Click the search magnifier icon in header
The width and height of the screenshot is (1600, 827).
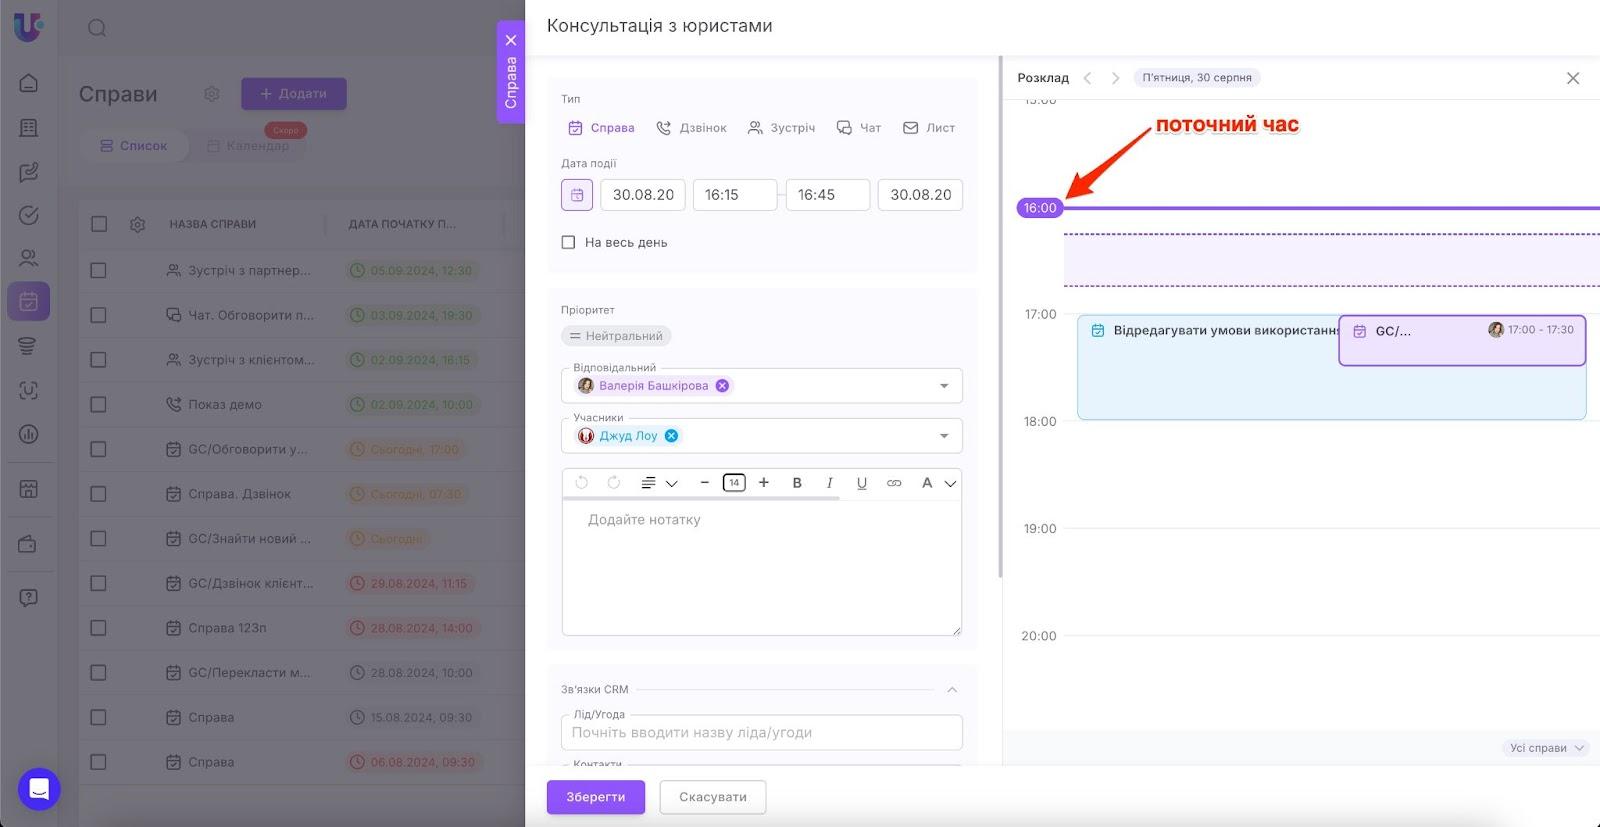coord(97,28)
